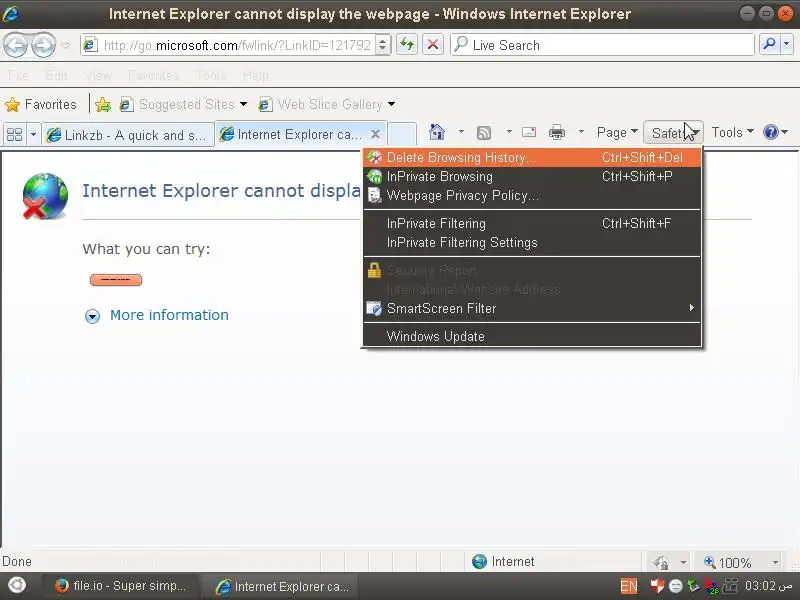Screen dimensions: 800x600
Task: Click the Forward navigation arrow
Action: point(43,45)
